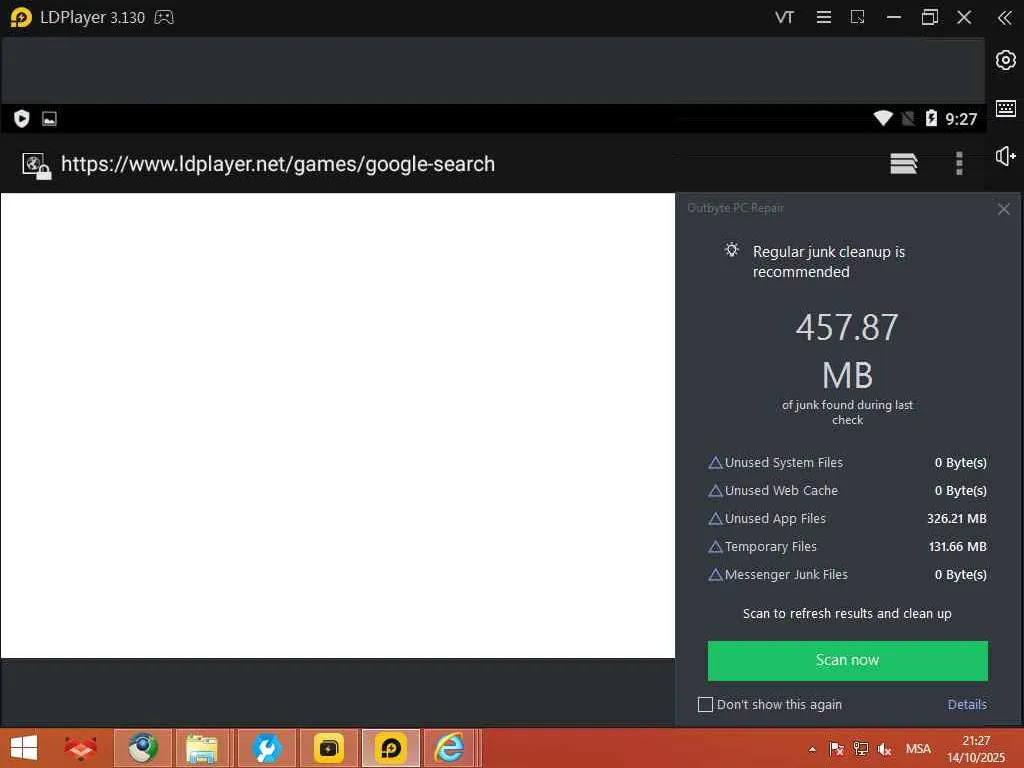Open the Windows Start button
Viewport: 1024px width, 768px height.
24,748
